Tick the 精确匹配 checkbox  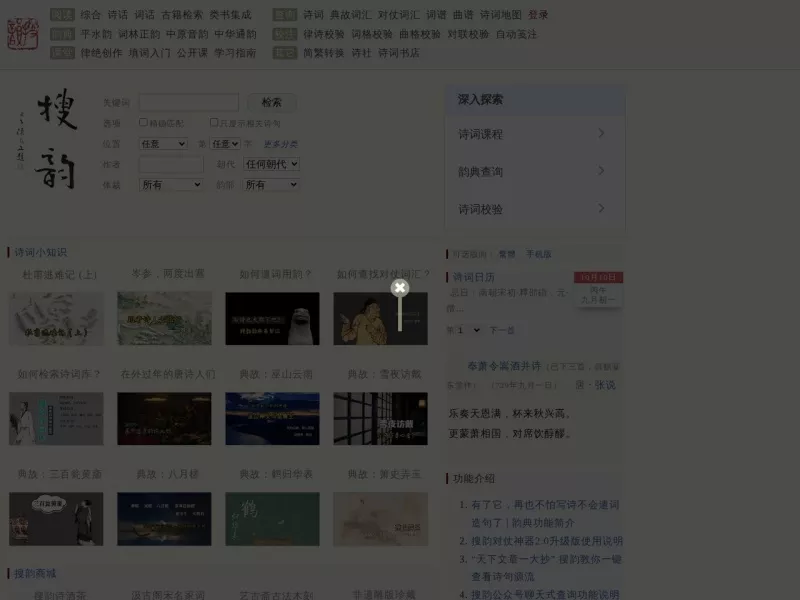coord(143,122)
